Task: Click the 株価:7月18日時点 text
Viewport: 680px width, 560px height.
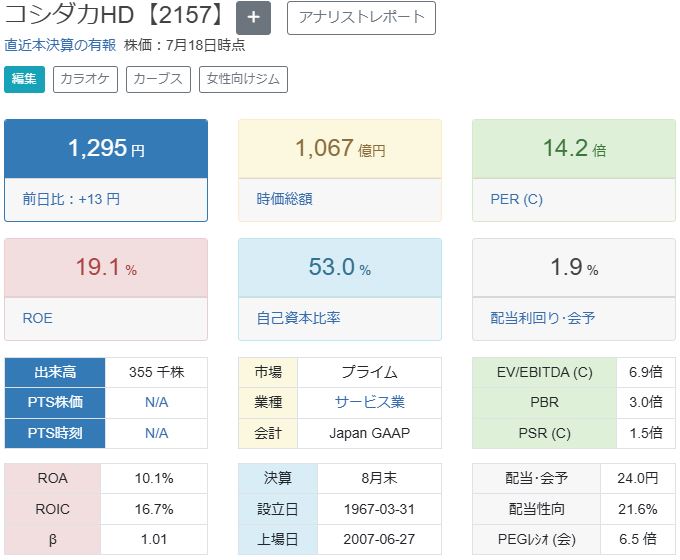Action: (185, 45)
